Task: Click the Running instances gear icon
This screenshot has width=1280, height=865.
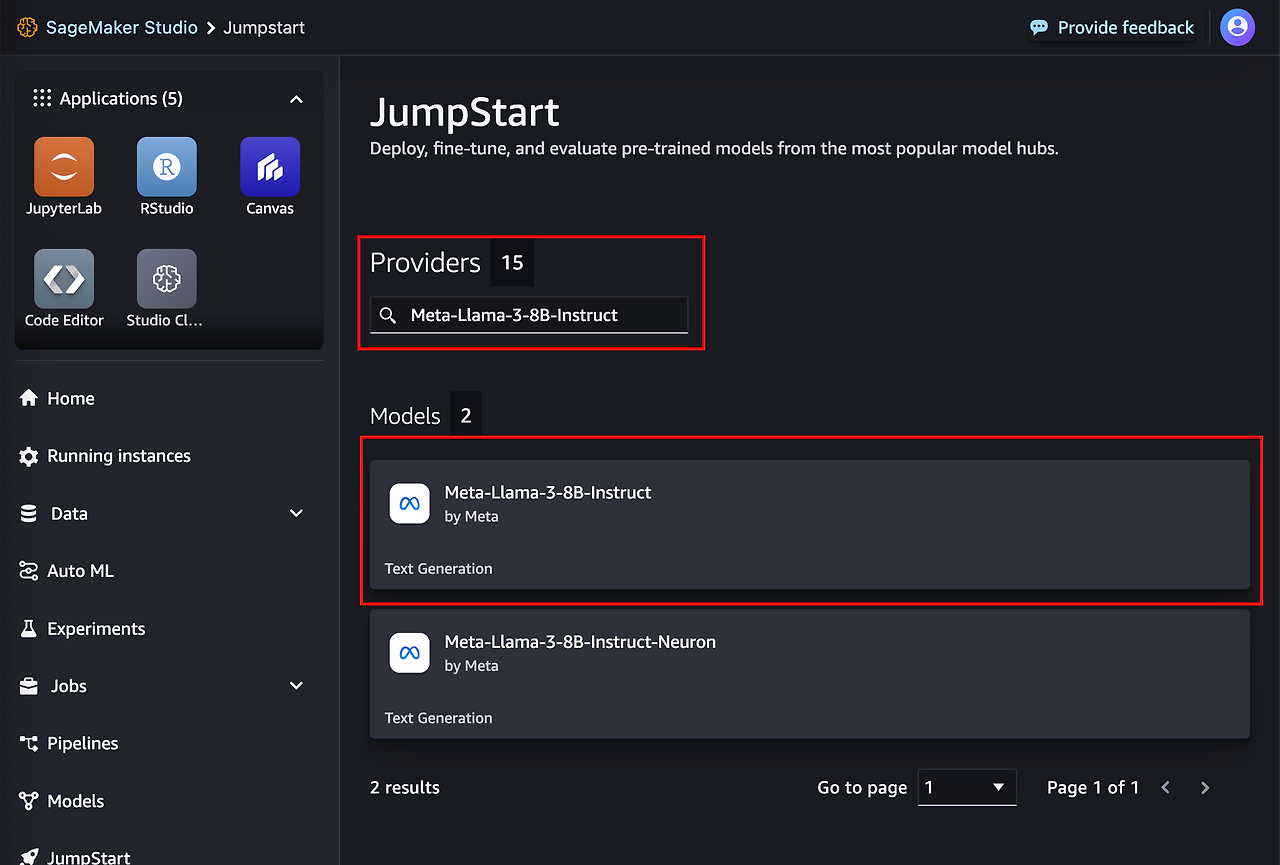Action: [29, 456]
